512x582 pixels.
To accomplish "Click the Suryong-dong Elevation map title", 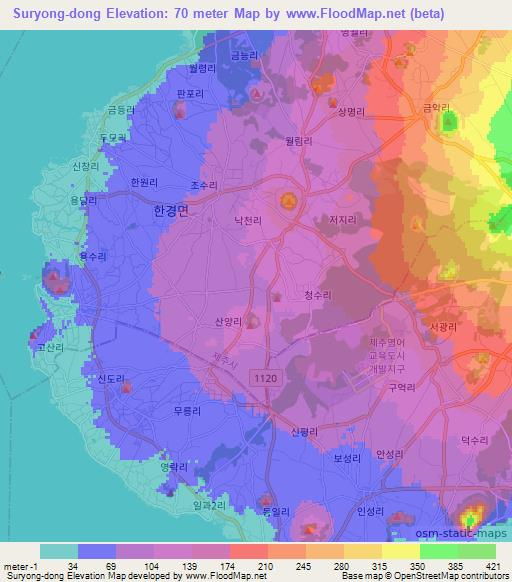I will (x=229, y=14).
